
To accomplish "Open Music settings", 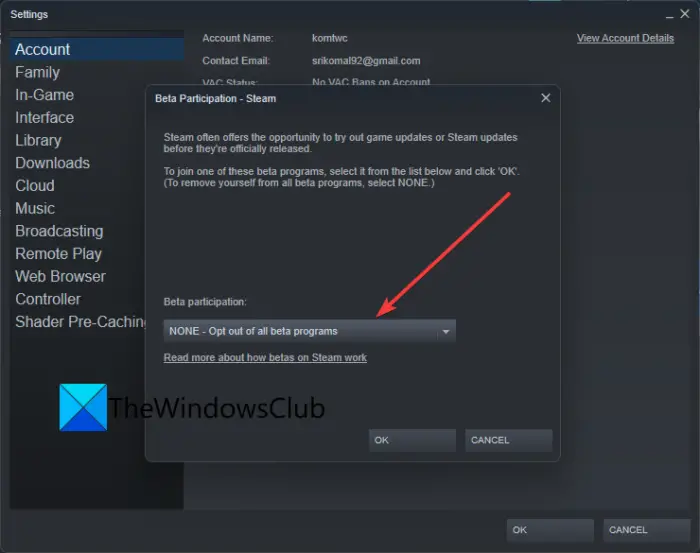I will tap(35, 208).
